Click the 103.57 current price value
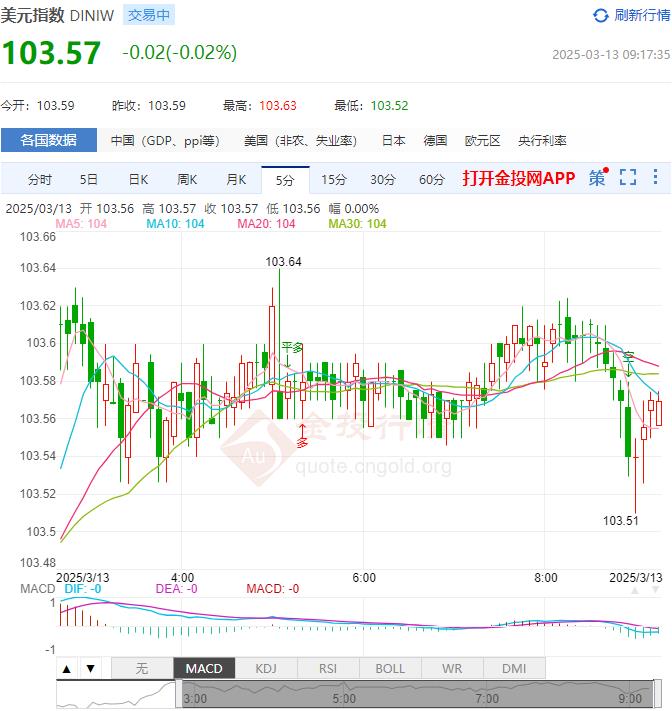Viewport: 672px width, 711px height. [52, 53]
